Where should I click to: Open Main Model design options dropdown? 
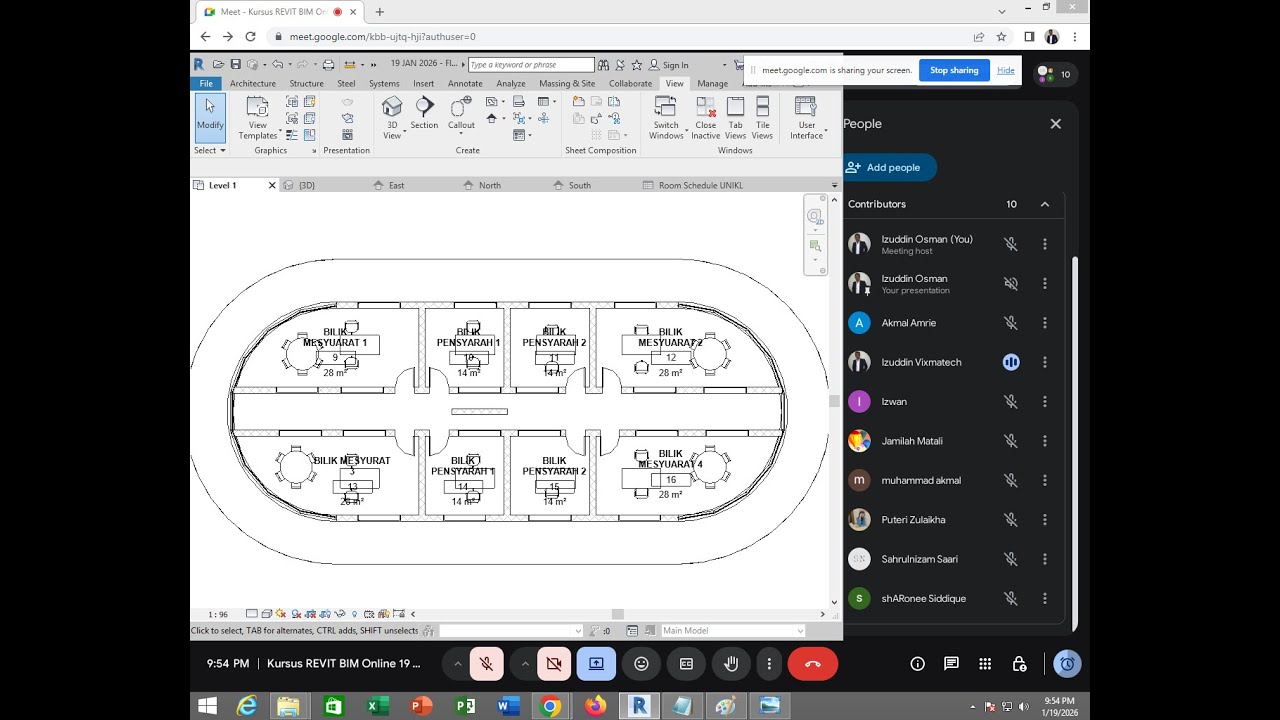point(733,631)
